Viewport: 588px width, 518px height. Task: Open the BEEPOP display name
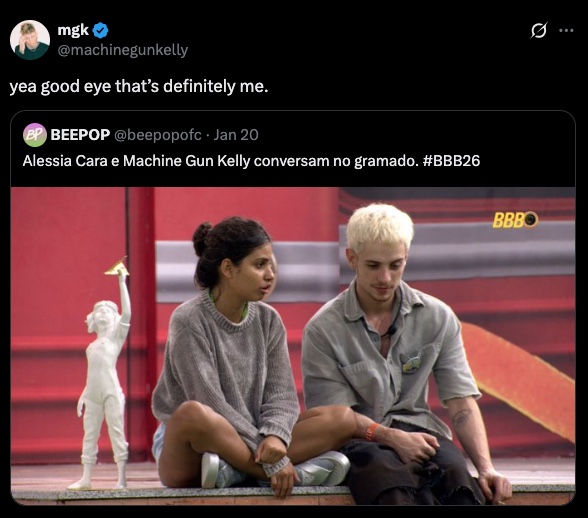point(80,135)
